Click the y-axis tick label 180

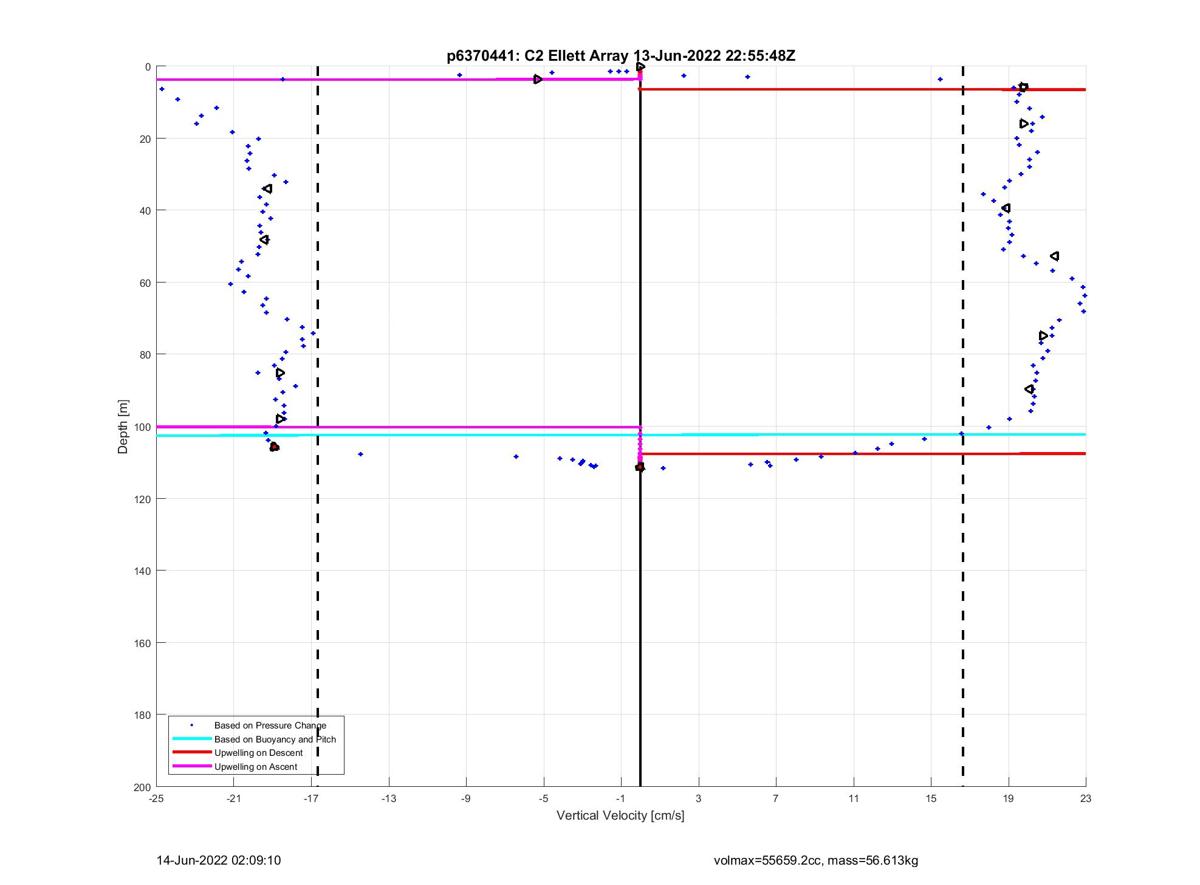[x=142, y=715]
